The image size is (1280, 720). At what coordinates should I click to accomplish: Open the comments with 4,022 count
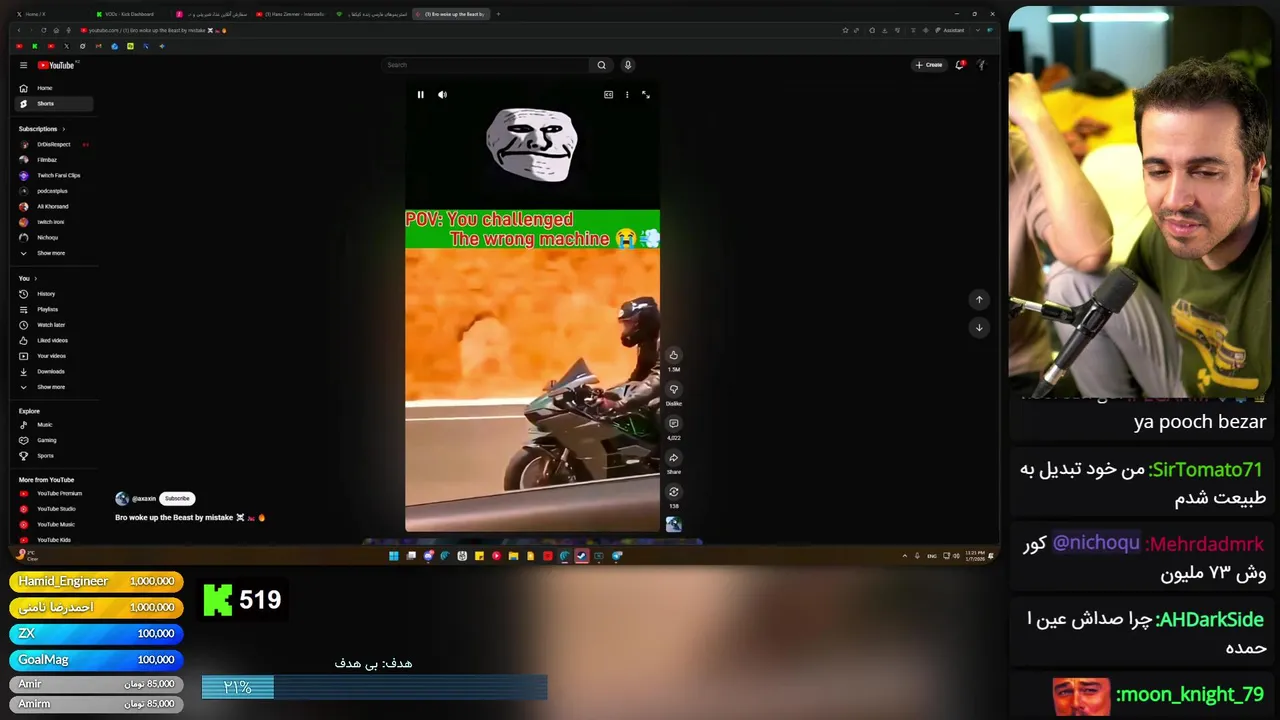674,423
